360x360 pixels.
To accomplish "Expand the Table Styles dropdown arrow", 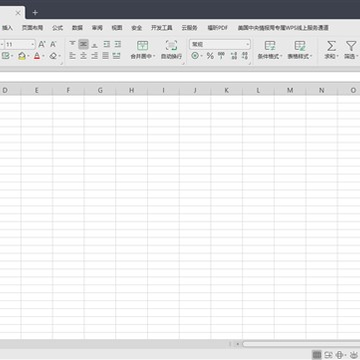I will coord(311,56).
